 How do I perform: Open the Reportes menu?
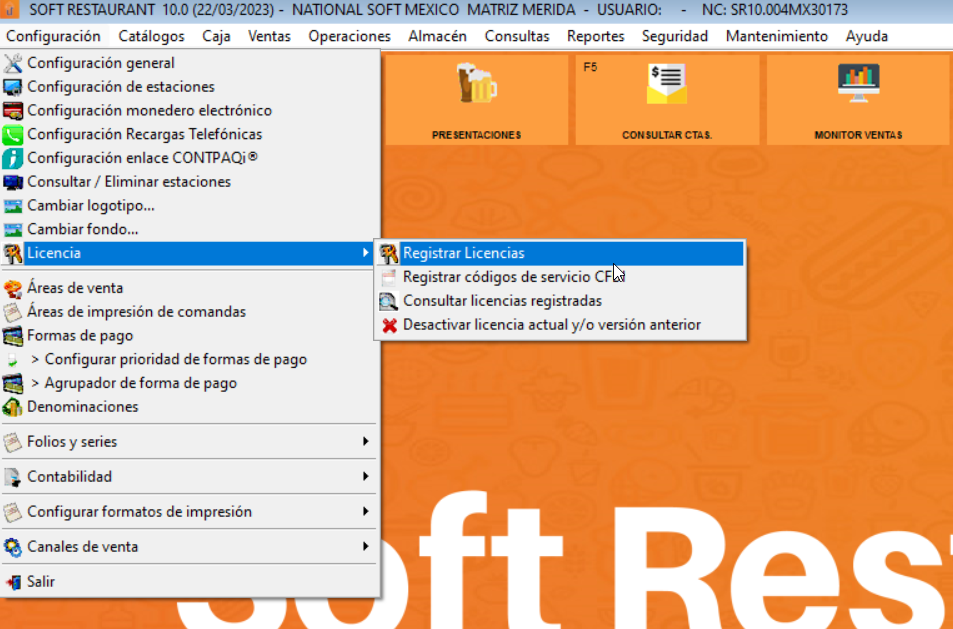[x=596, y=36]
